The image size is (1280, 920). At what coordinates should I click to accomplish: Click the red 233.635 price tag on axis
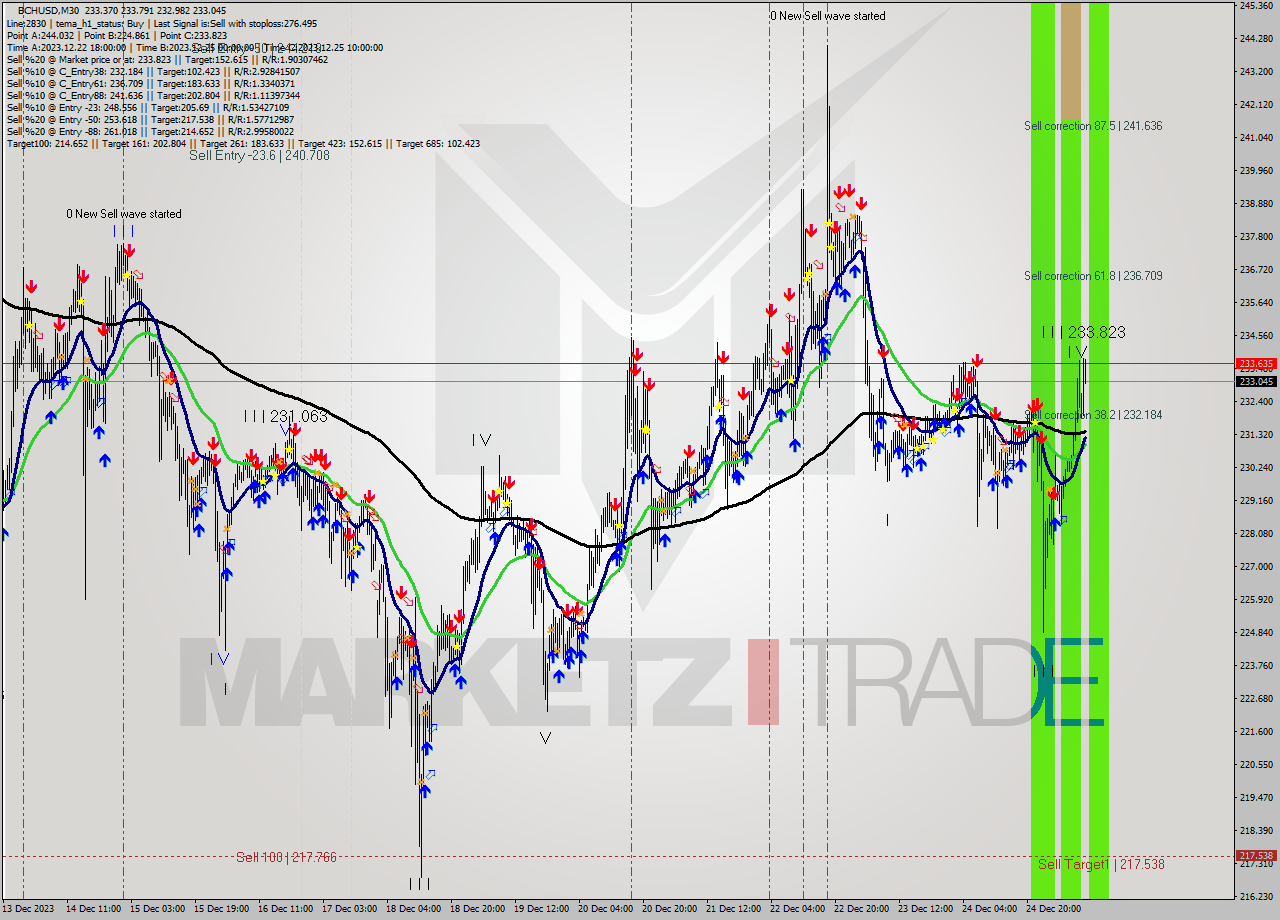tap(1257, 364)
